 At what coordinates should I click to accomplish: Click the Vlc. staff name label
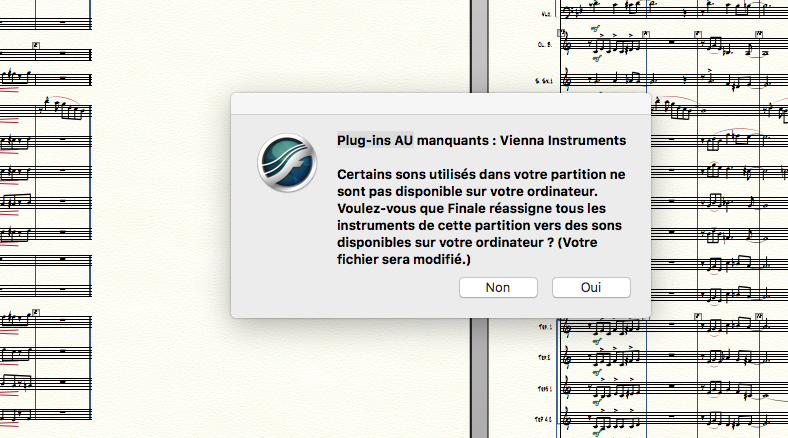pos(545,14)
